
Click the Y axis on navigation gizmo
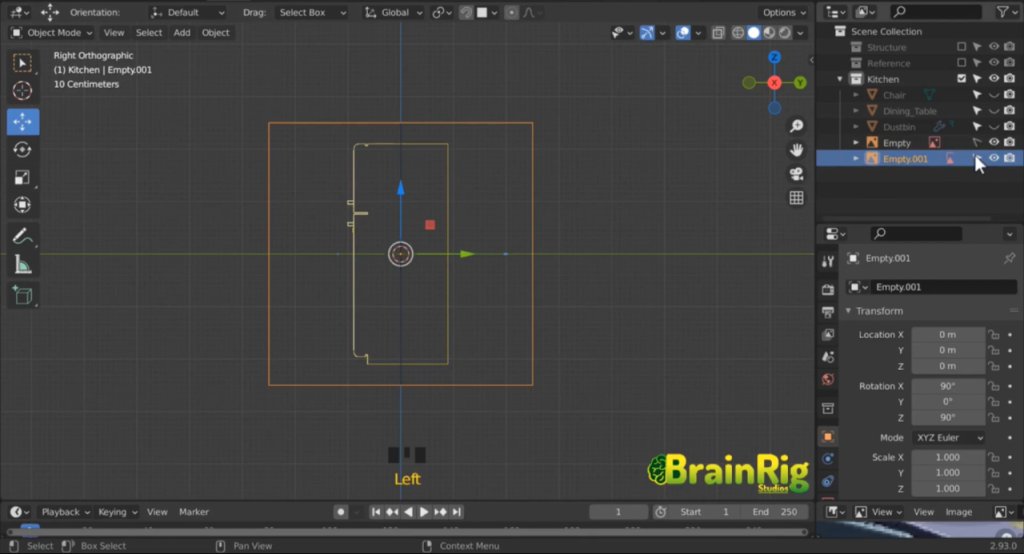800,82
